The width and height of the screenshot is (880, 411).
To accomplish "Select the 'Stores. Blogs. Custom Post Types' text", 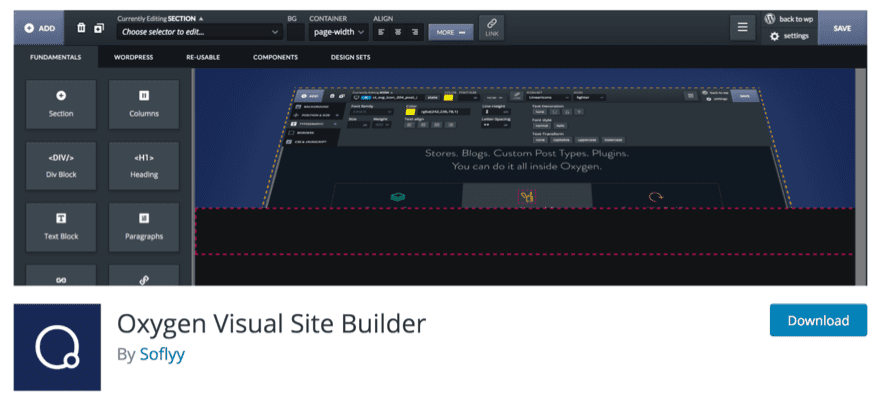I will 527,154.
